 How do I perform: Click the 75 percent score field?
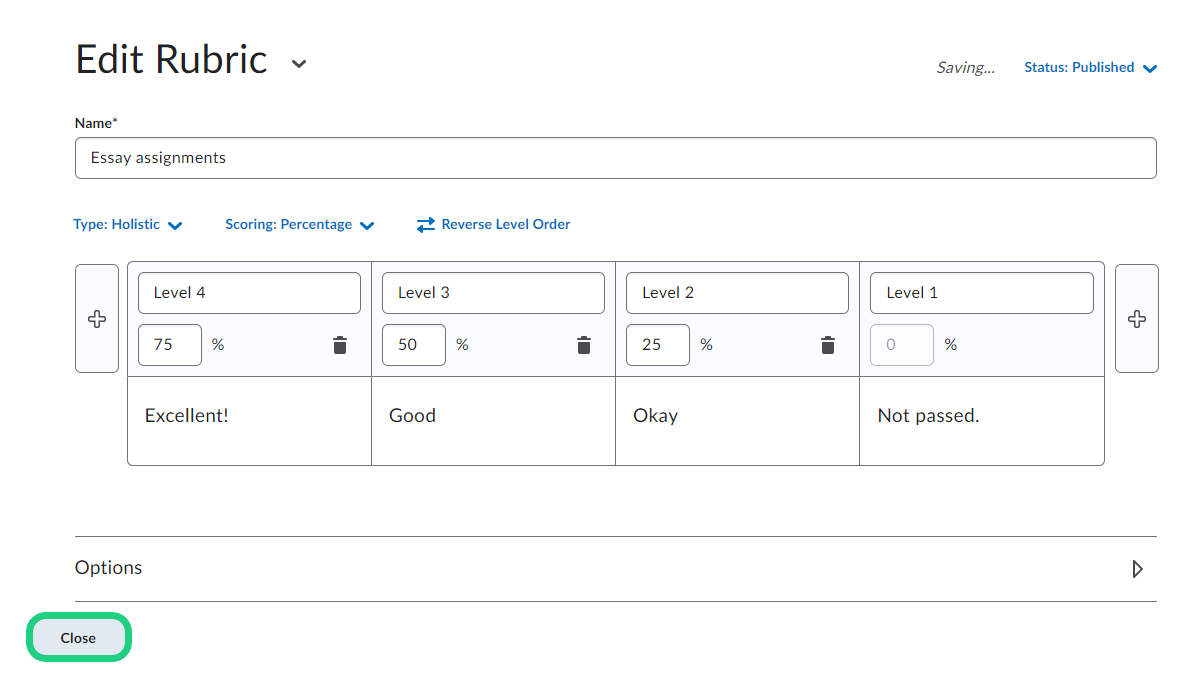pyautogui.click(x=170, y=345)
